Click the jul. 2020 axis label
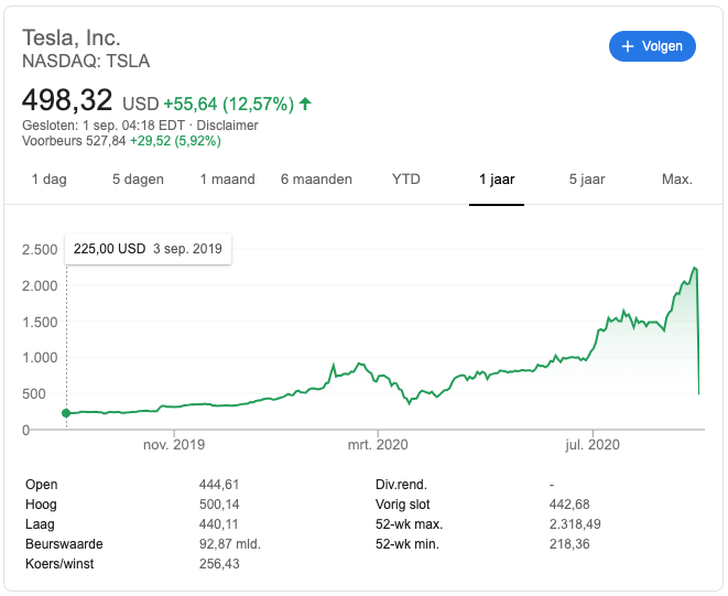 coord(592,445)
